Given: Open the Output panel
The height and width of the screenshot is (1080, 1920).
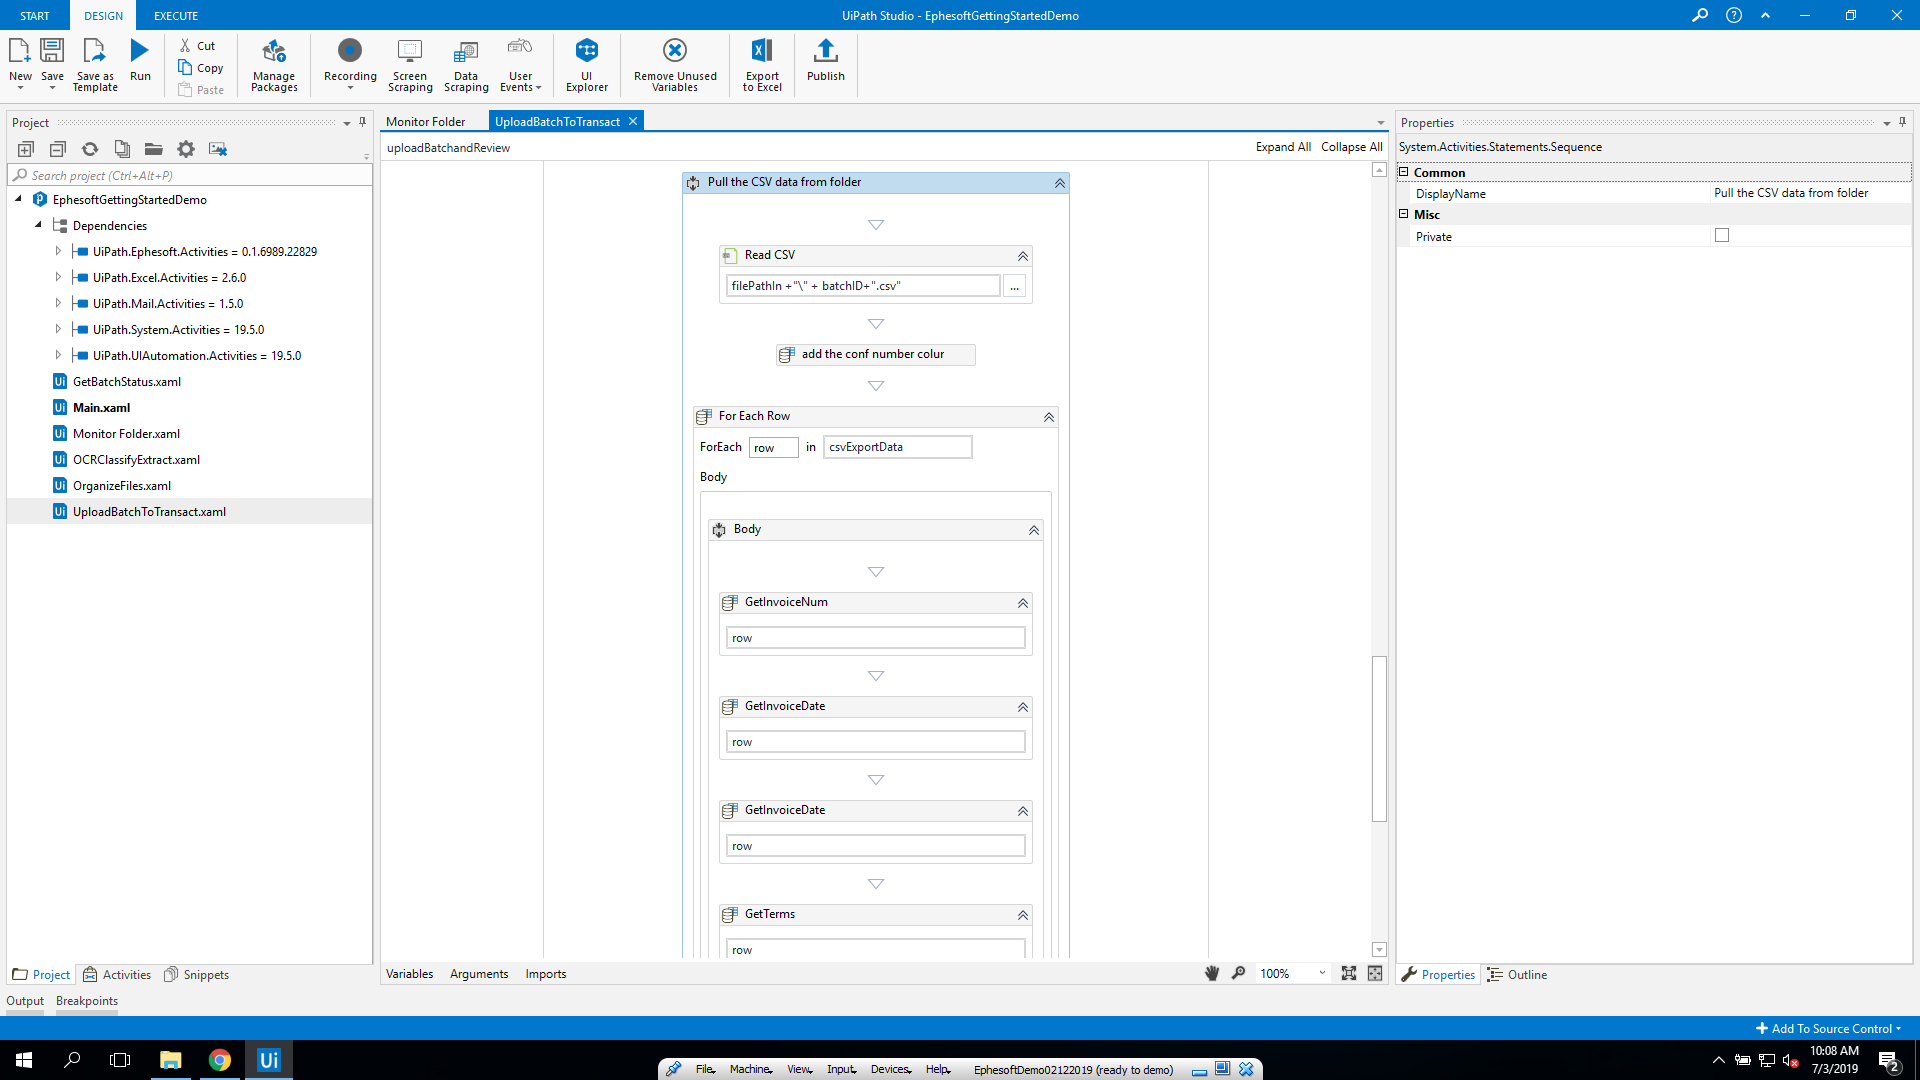Looking at the screenshot, I should click(25, 1001).
